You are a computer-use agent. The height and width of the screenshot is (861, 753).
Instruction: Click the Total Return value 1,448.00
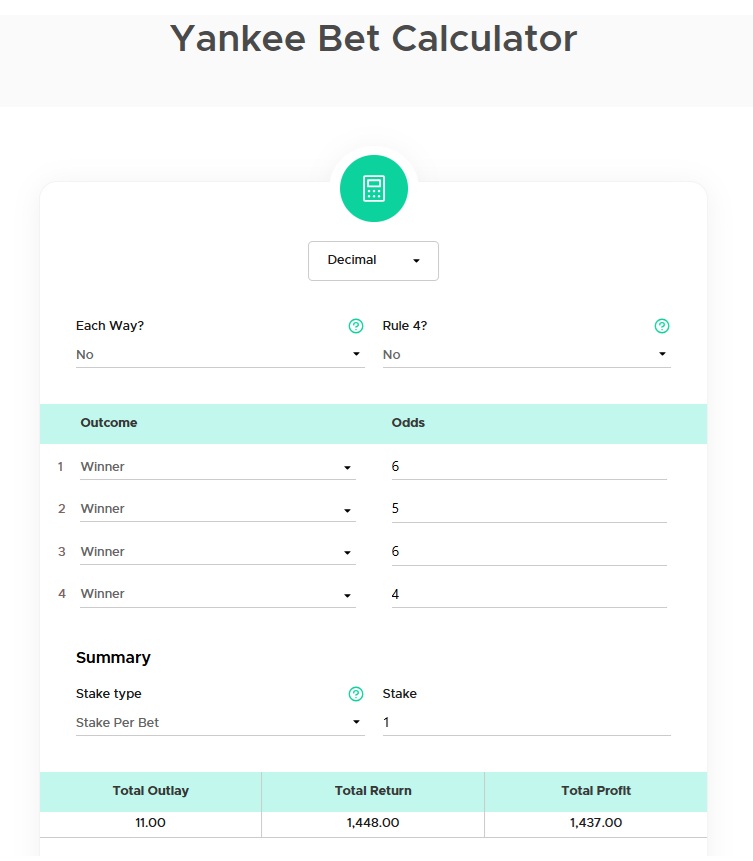tap(373, 823)
